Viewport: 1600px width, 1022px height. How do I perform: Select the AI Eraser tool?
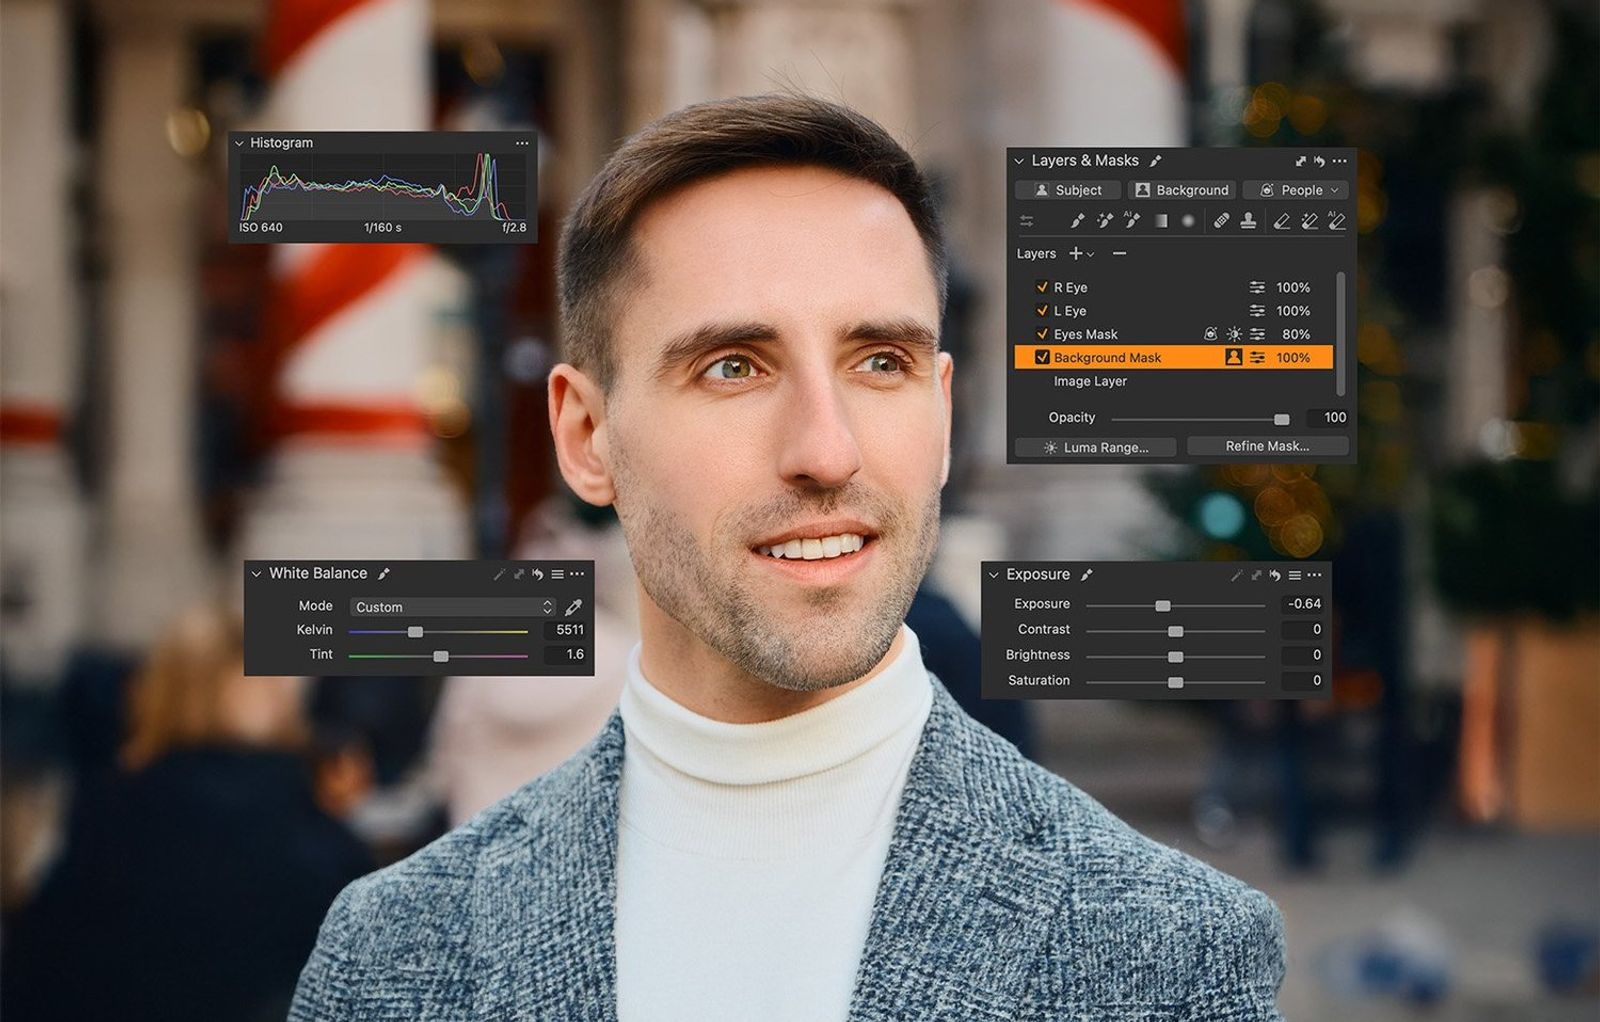(1336, 221)
